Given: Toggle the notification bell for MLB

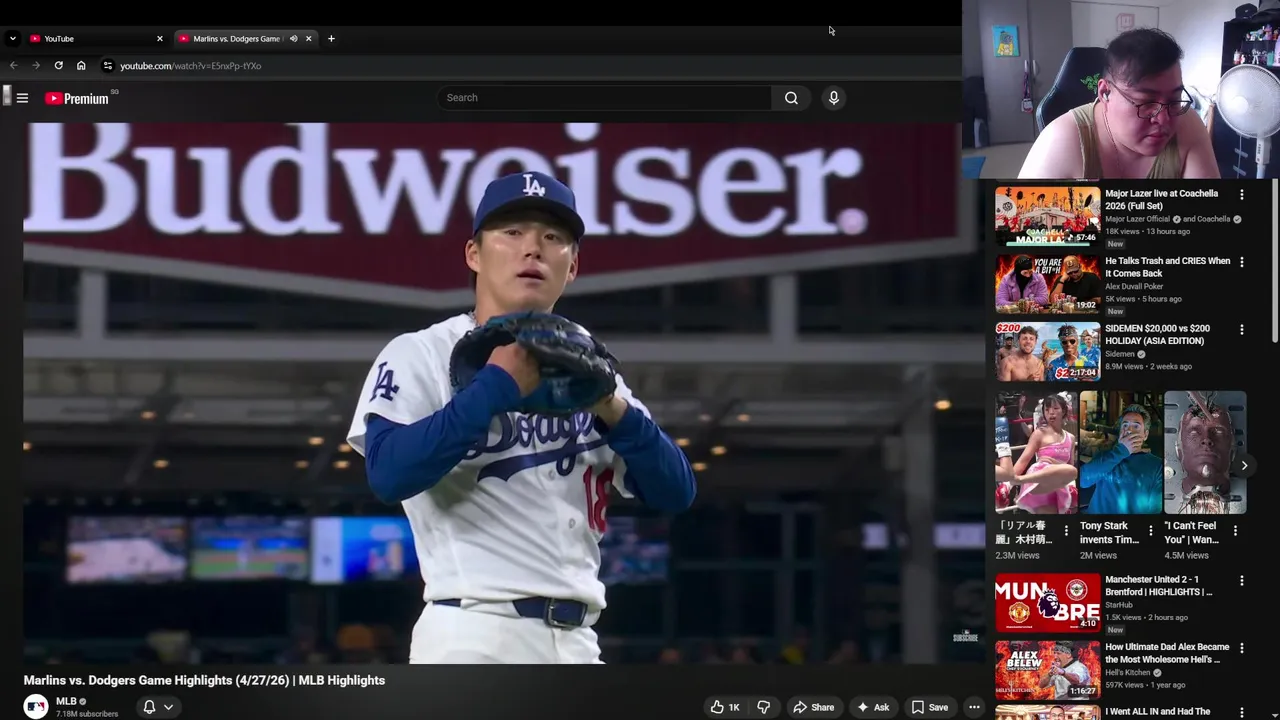Looking at the screenshot, I should (x=149, y=707).
